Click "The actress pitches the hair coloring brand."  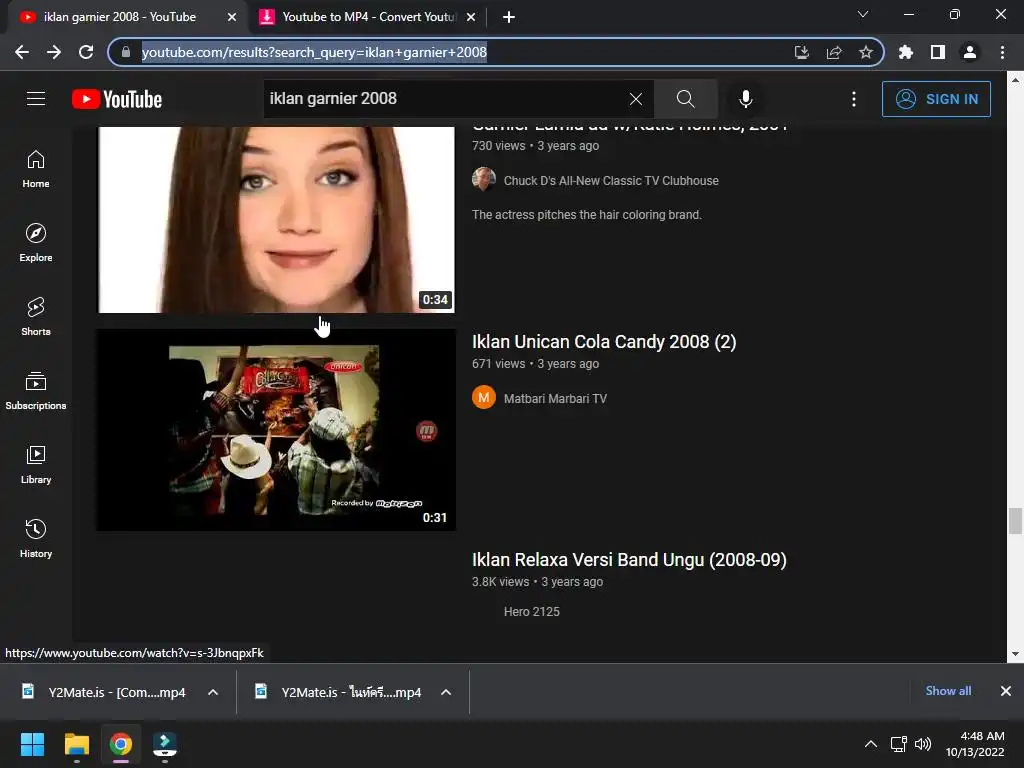586,215
